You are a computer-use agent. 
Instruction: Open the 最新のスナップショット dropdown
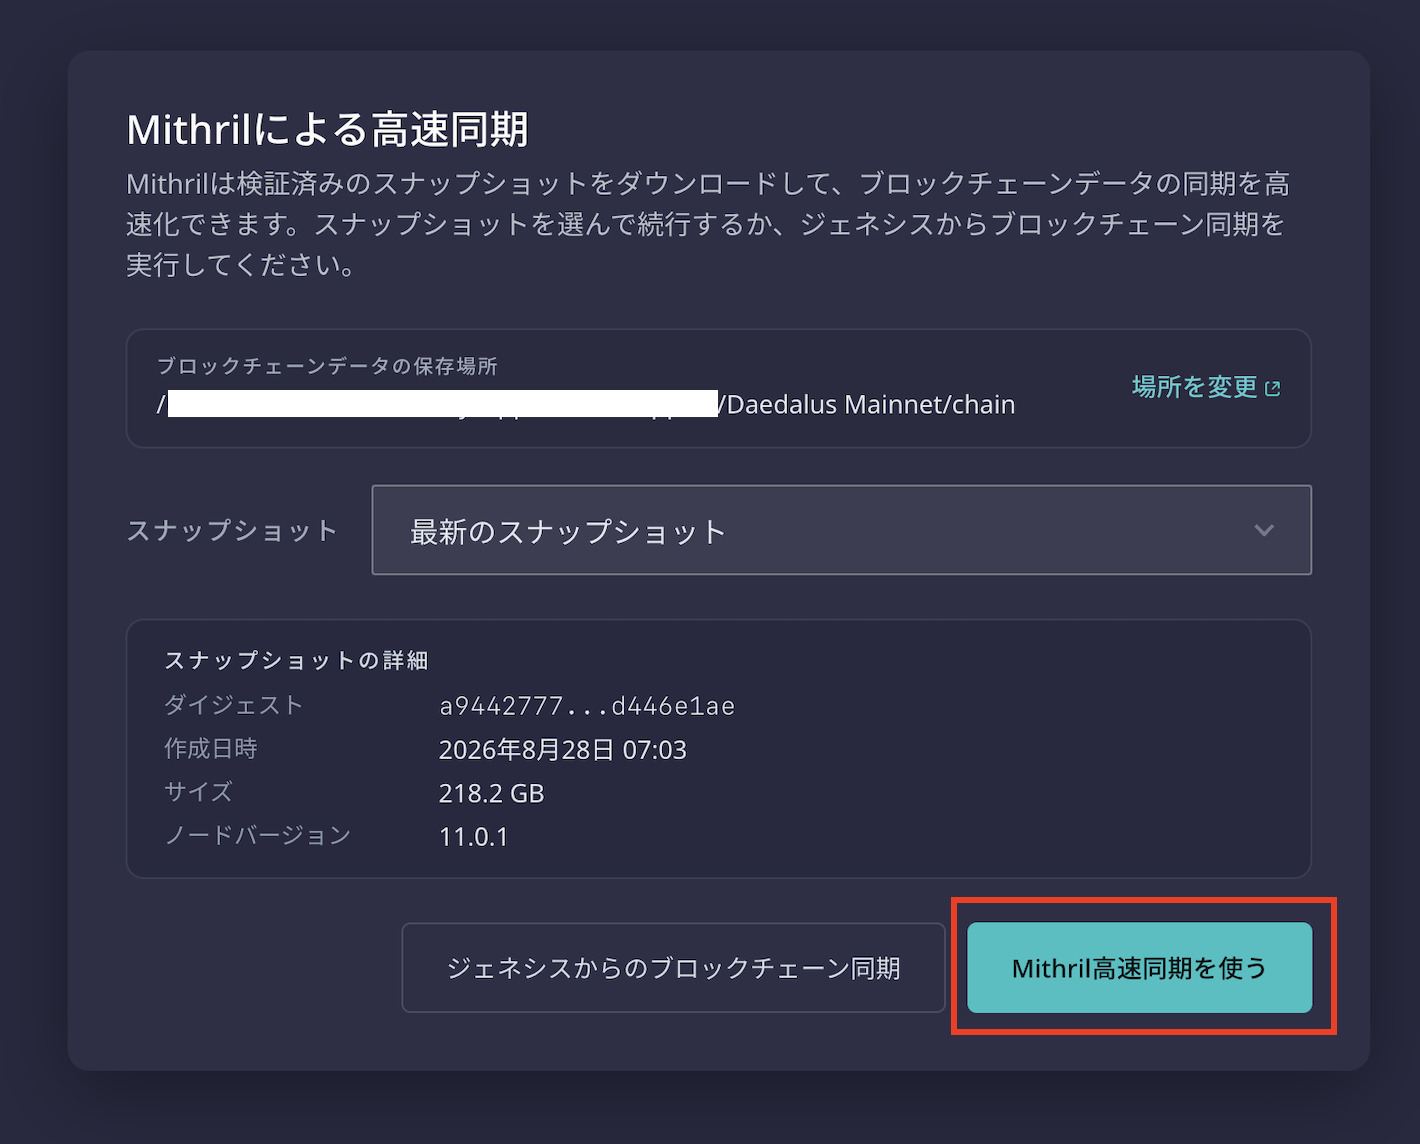pyautogui.click(x=841, y=530)
